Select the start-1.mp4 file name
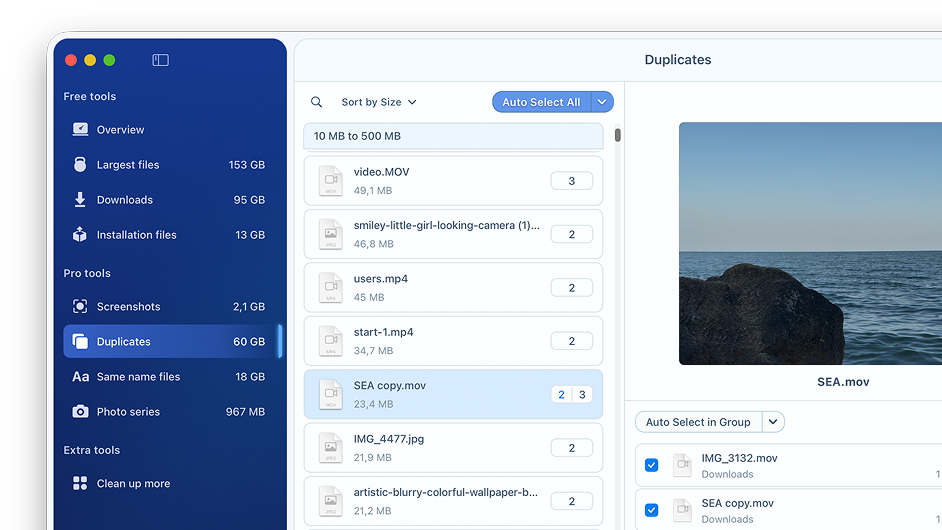Screen dimensions: 942x530 [x=383, y=332]
